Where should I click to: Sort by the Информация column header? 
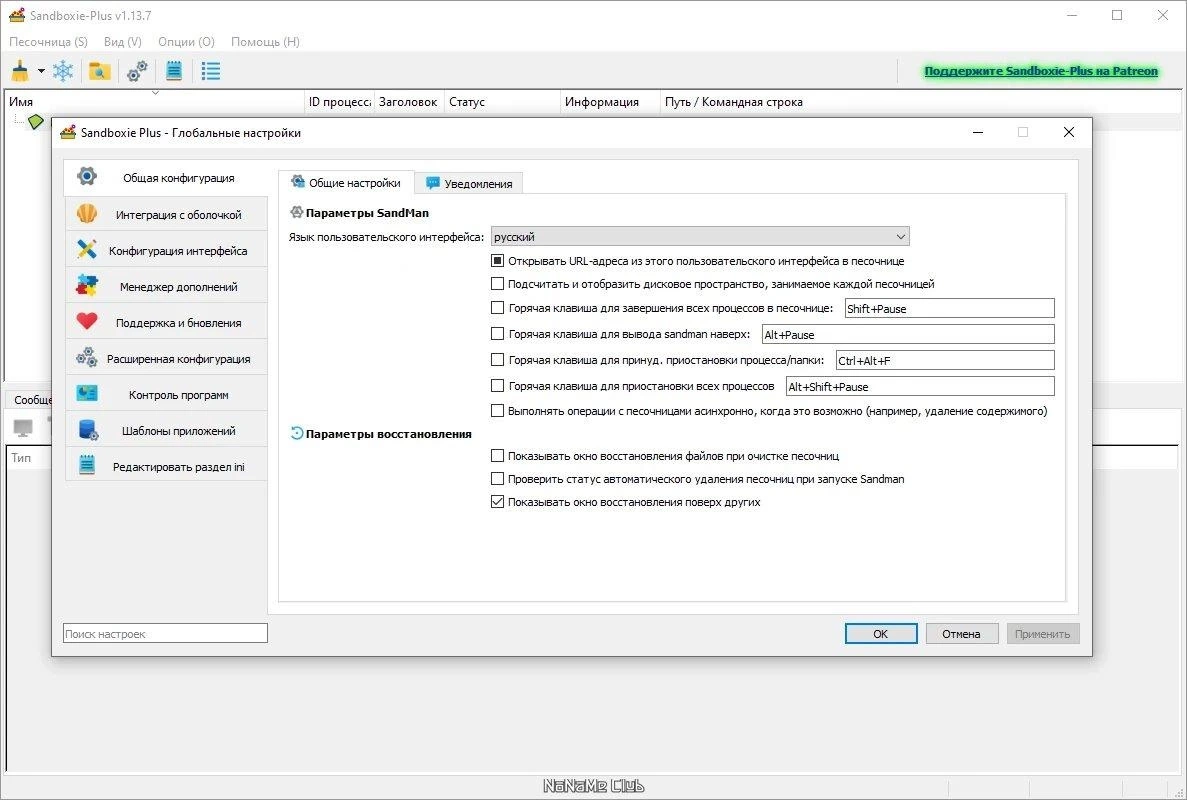tap(610, 101)
